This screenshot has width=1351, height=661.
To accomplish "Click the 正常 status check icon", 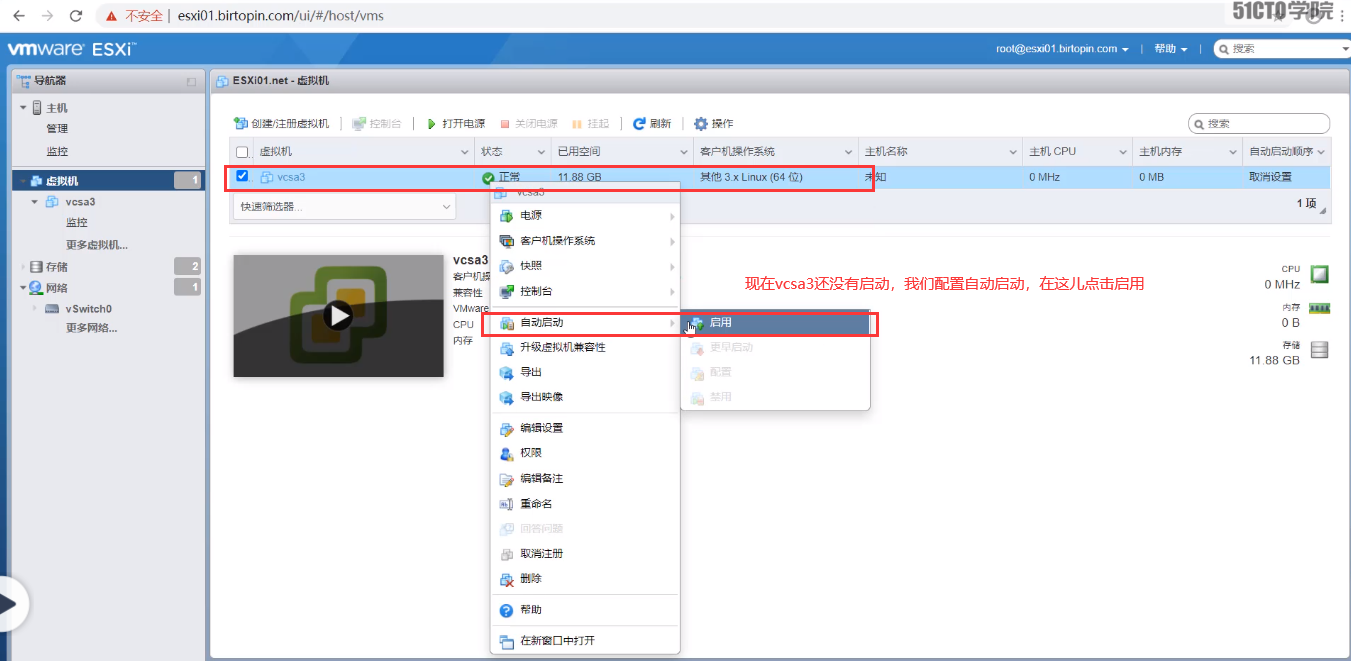I will pos(488,178).
